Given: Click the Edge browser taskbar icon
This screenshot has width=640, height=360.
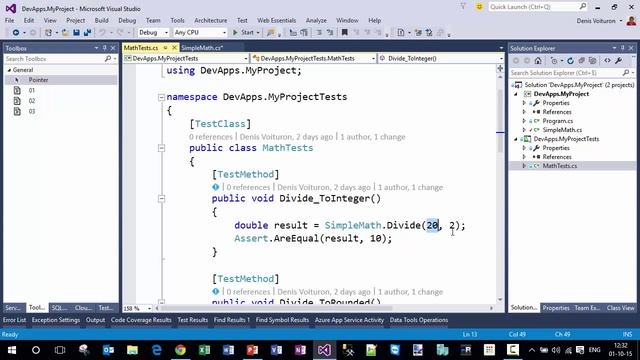Looking at the screenshot, I should [156, 350].
